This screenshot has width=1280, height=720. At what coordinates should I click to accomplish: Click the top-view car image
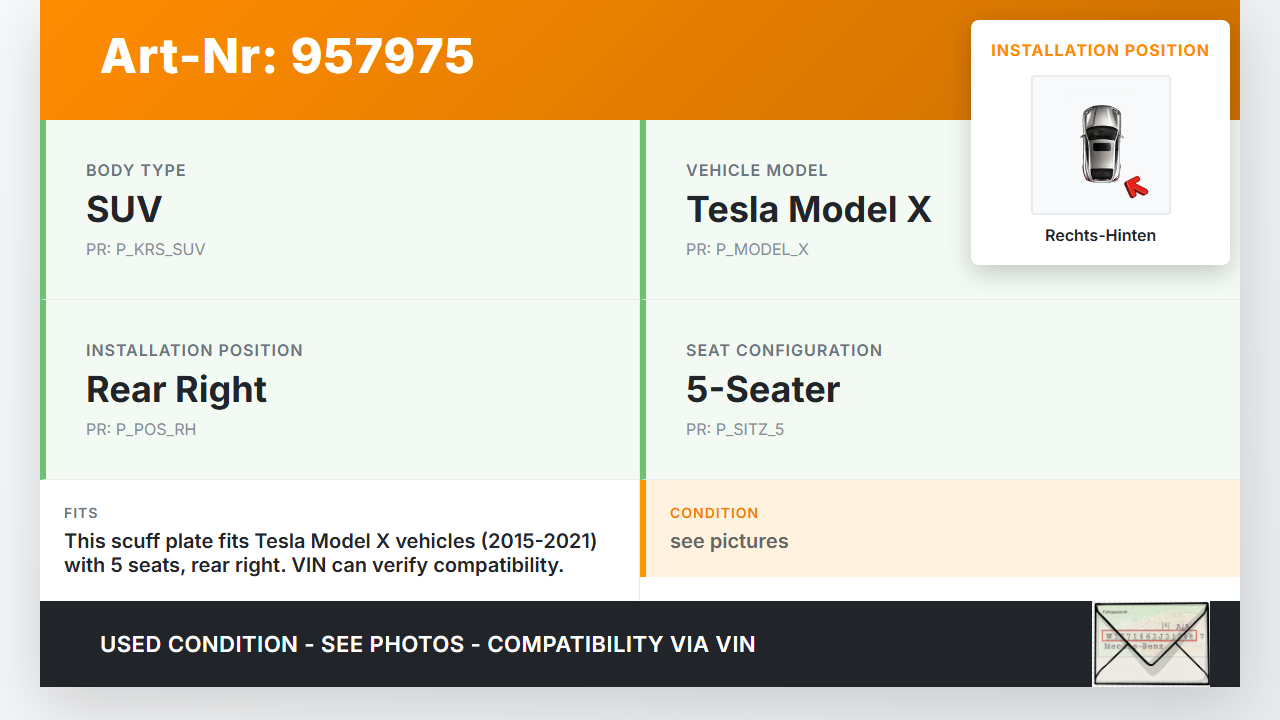point(1100,144)
